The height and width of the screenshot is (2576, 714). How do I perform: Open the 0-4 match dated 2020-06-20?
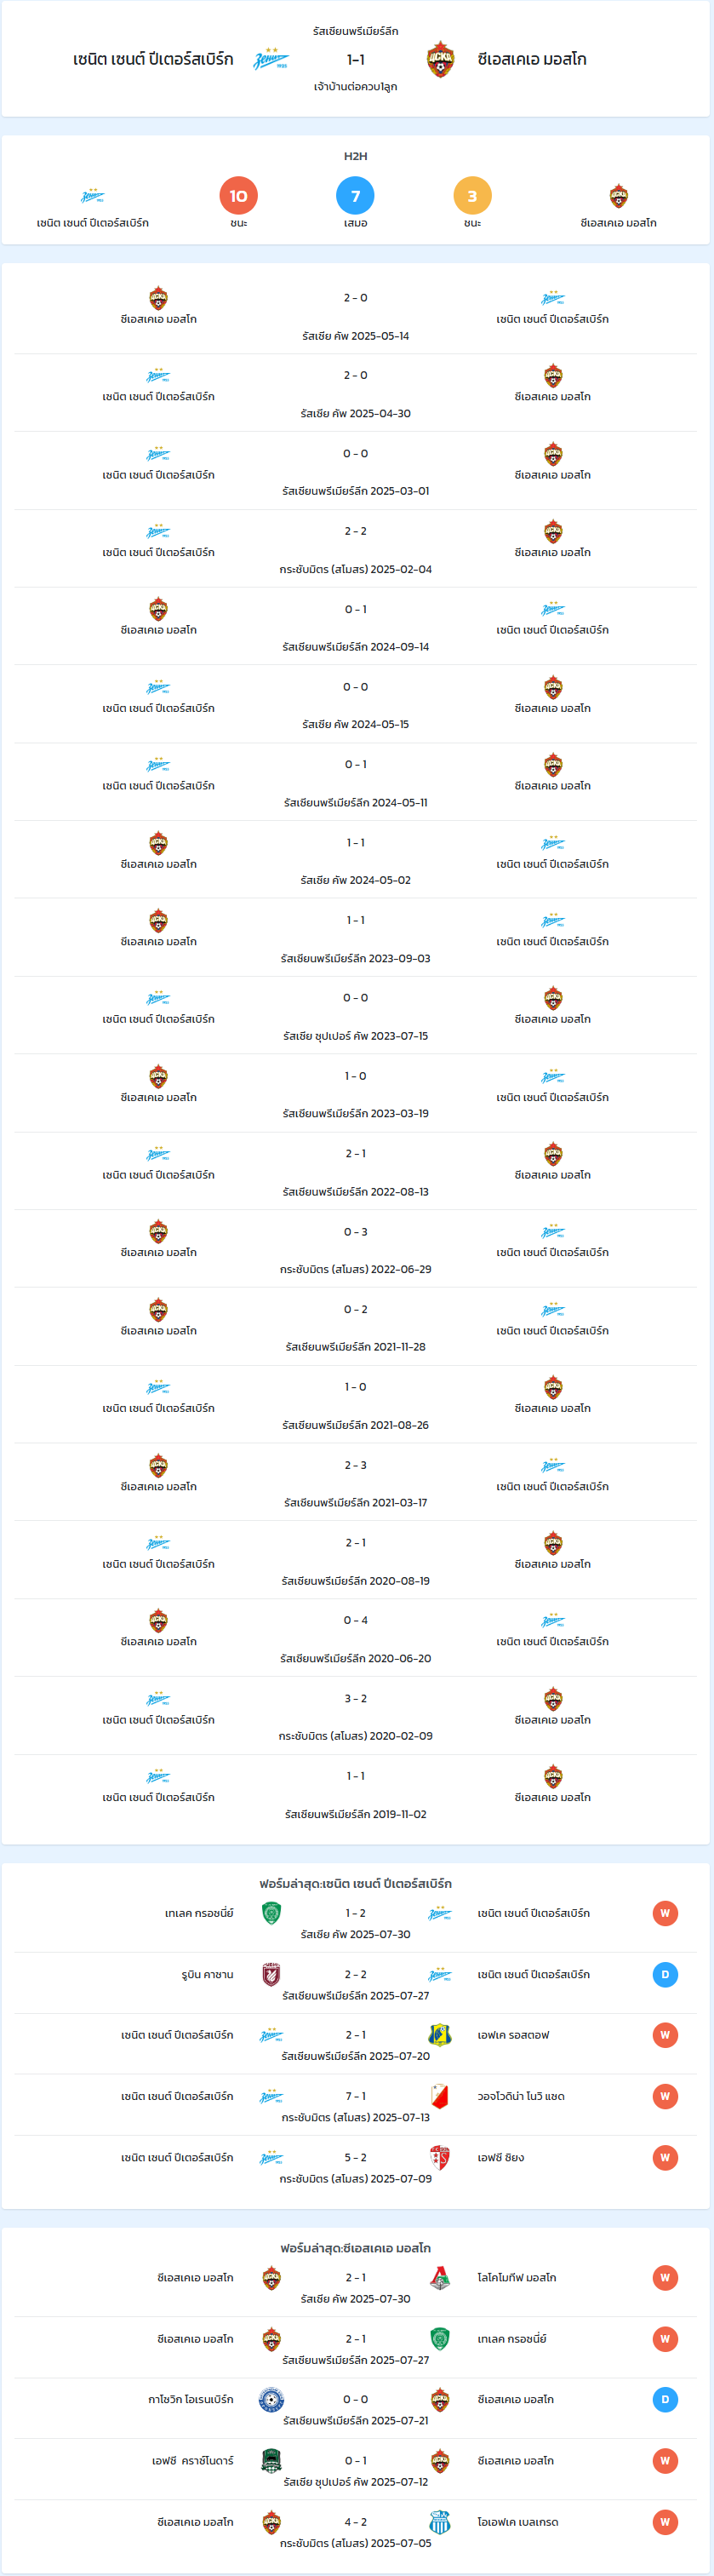coord(355,1638)
